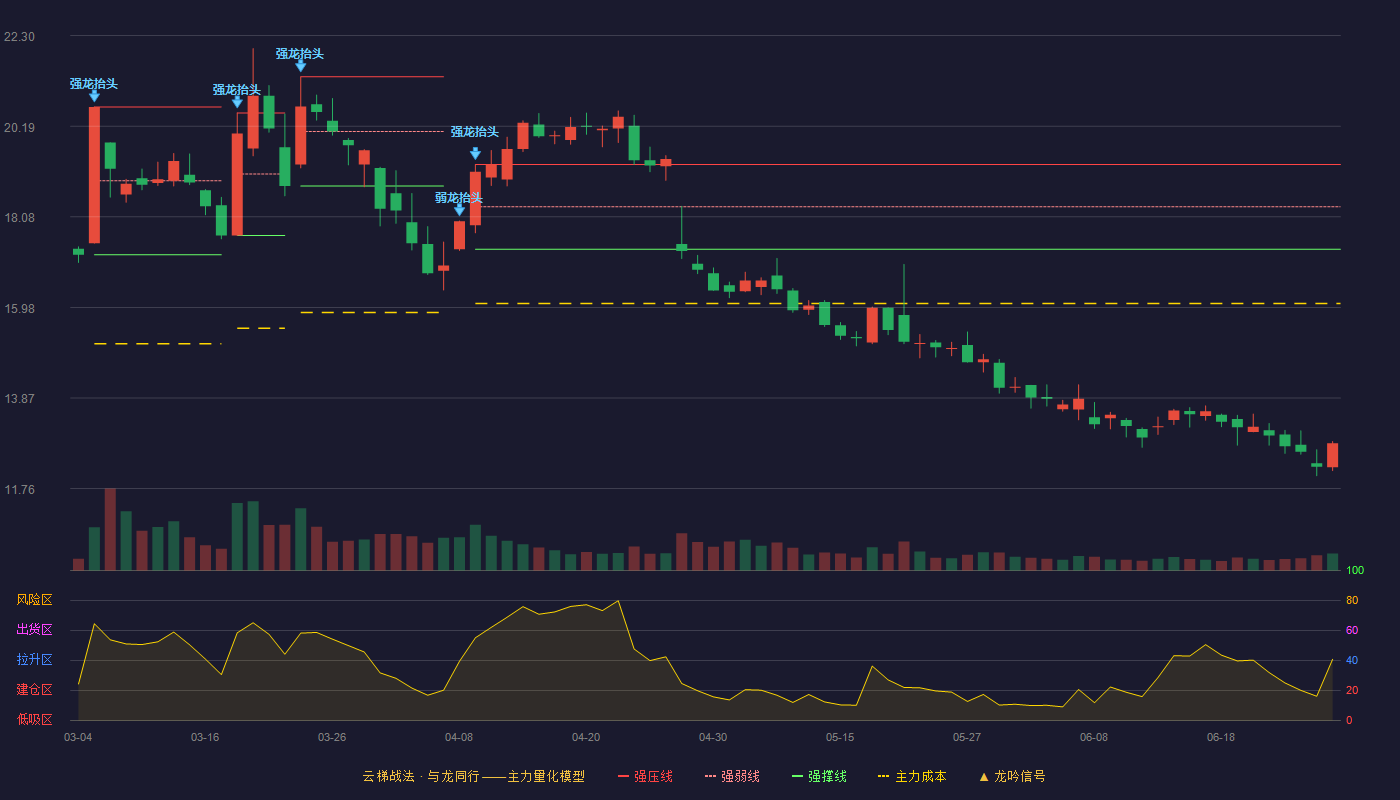1400x800 pixels.
Task: Click the last red candlestick at the chart's right end
Action: [1332, 455]
